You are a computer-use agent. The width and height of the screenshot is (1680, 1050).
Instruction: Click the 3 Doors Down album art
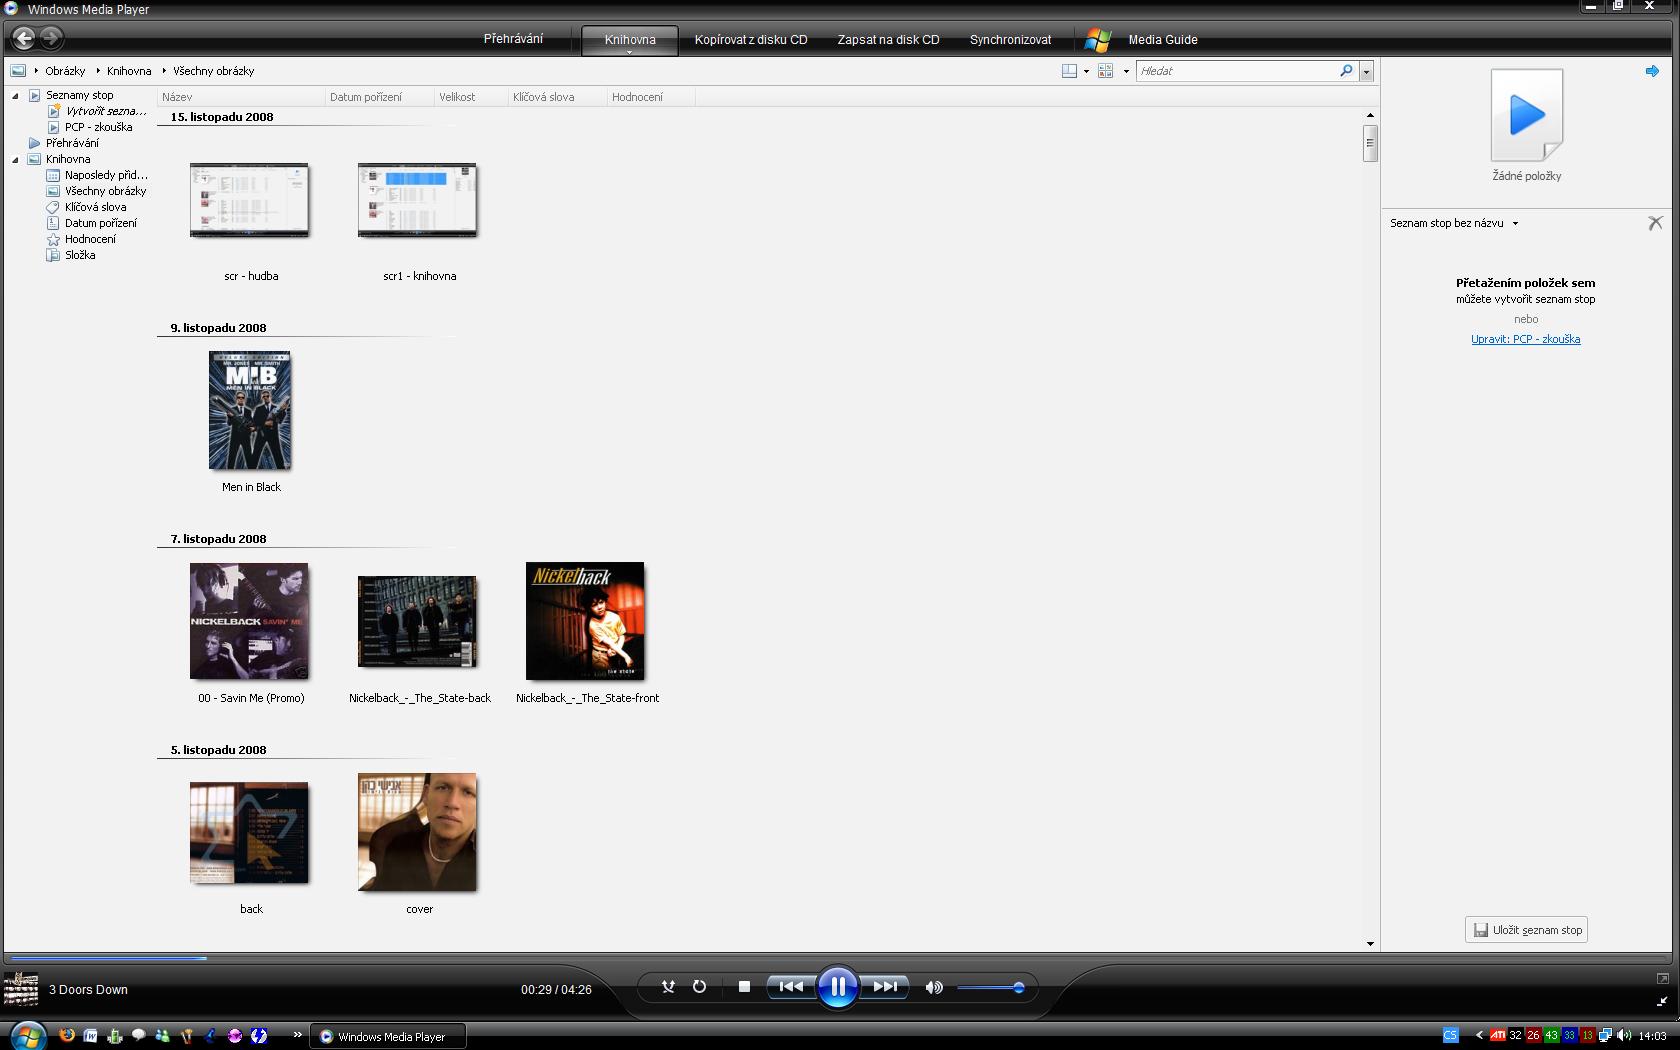tap(21, 989)
